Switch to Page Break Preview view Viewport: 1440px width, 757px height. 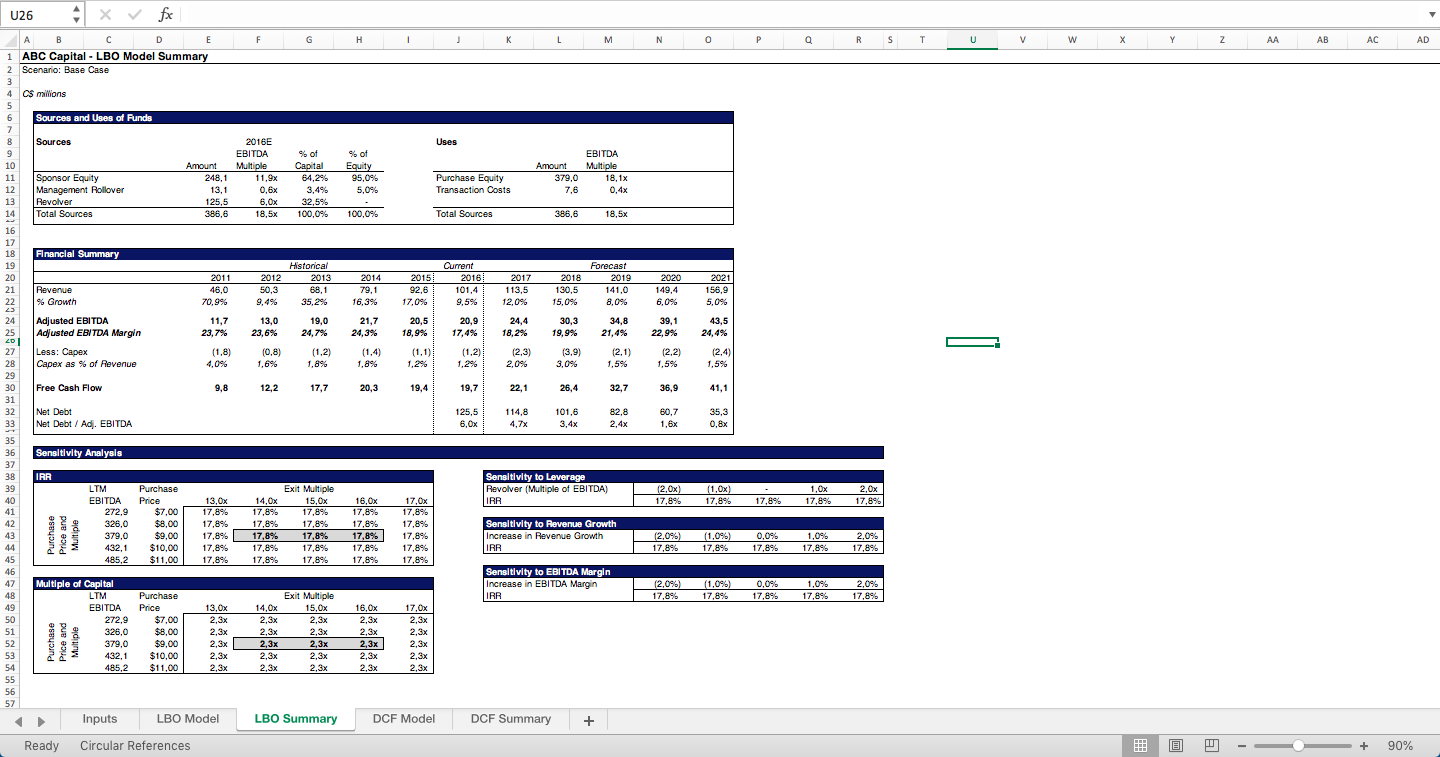click(1211, 746)
